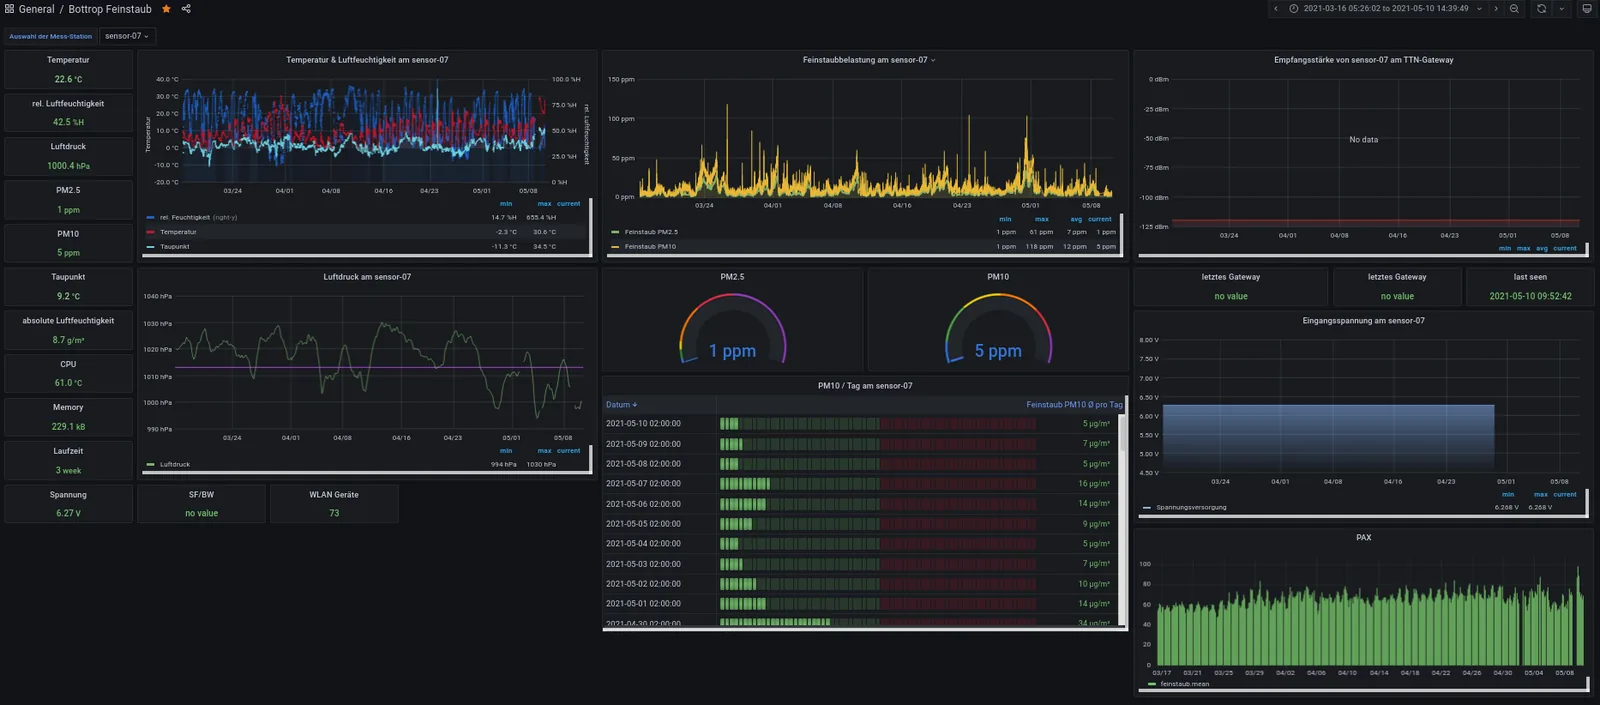Open the absolute Luftfeuchtigkeit stat panel title
1600x705 pixels.
point(68,321)
